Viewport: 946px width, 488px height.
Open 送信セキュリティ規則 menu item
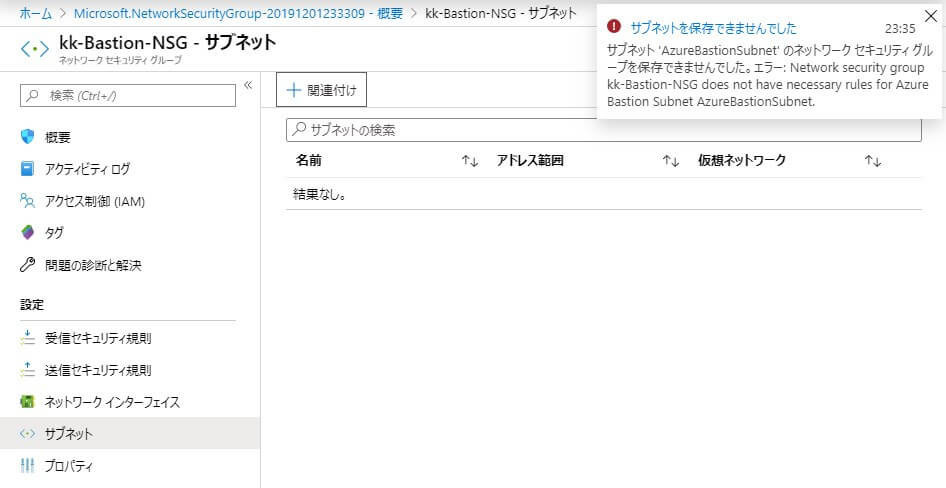[98, 370]
